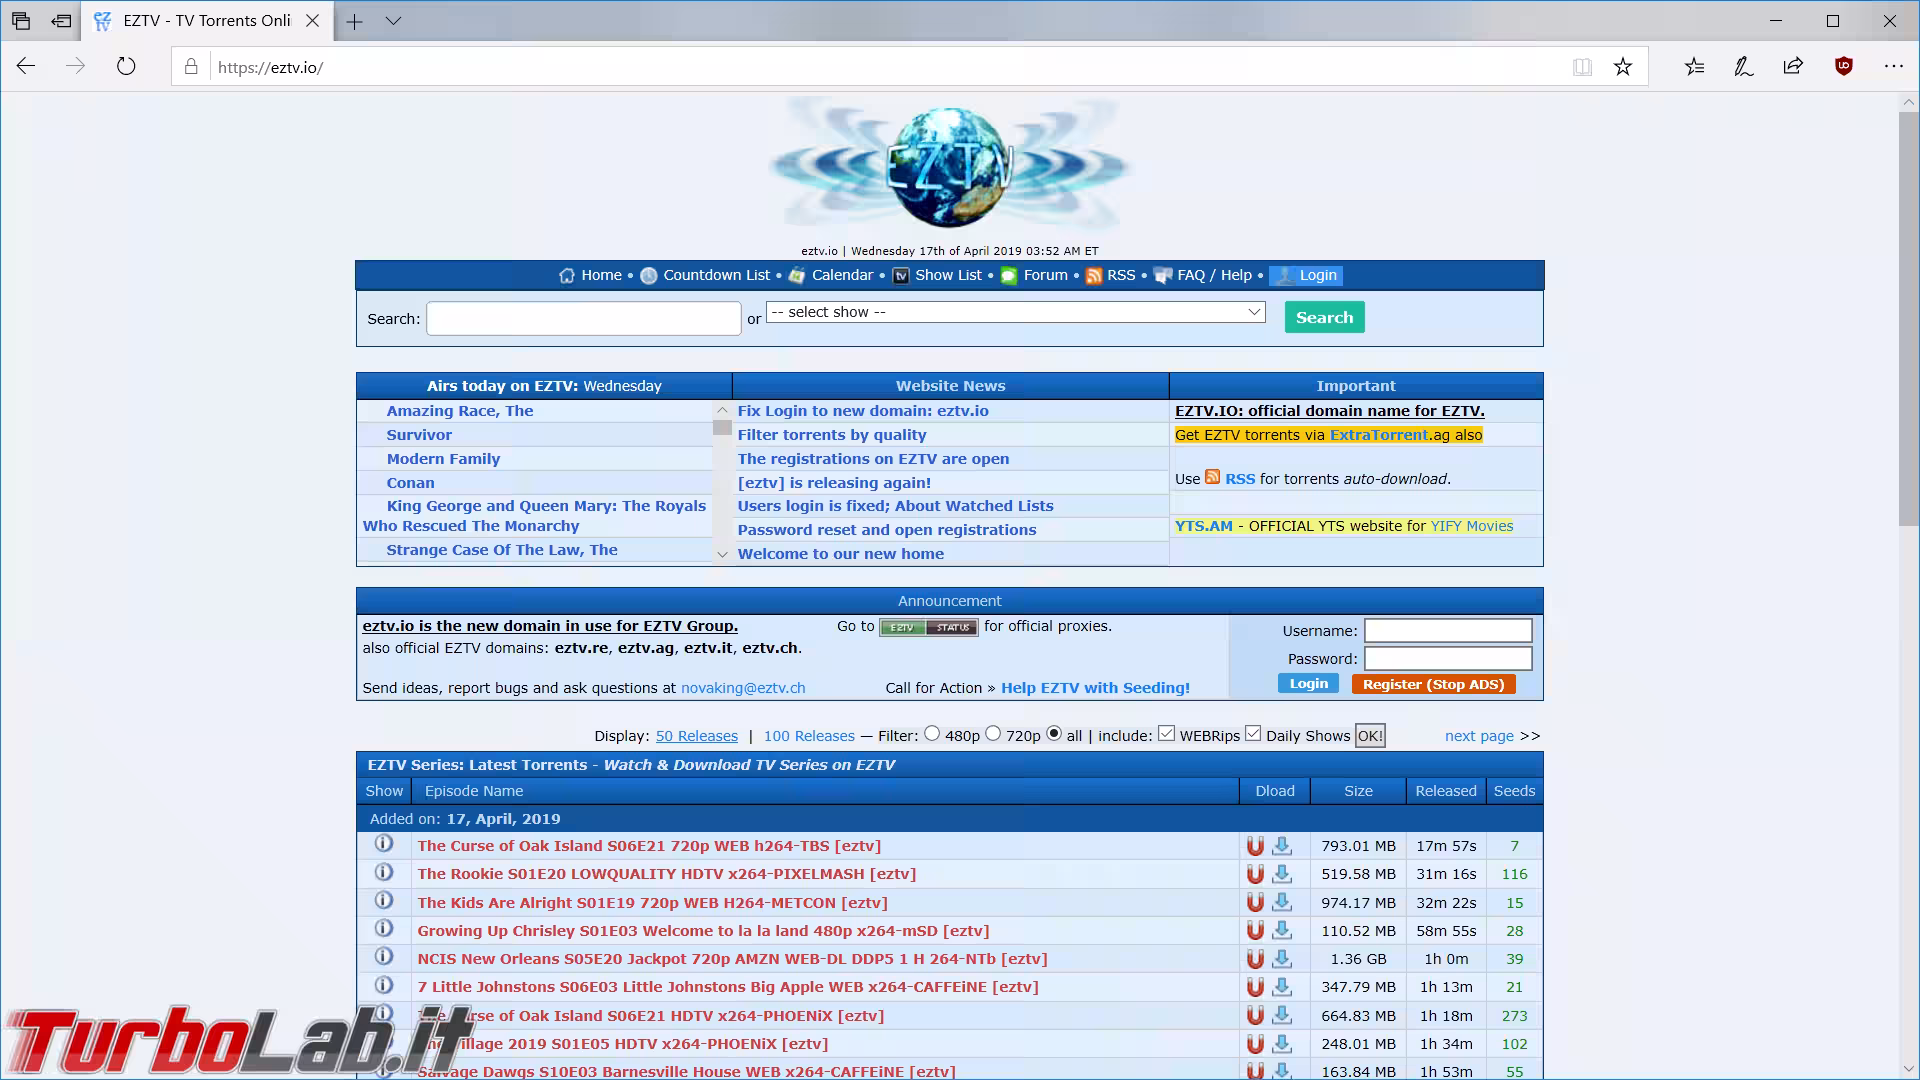
Task: Open the Welcome to our new home news
Action: tap(841, 554)
